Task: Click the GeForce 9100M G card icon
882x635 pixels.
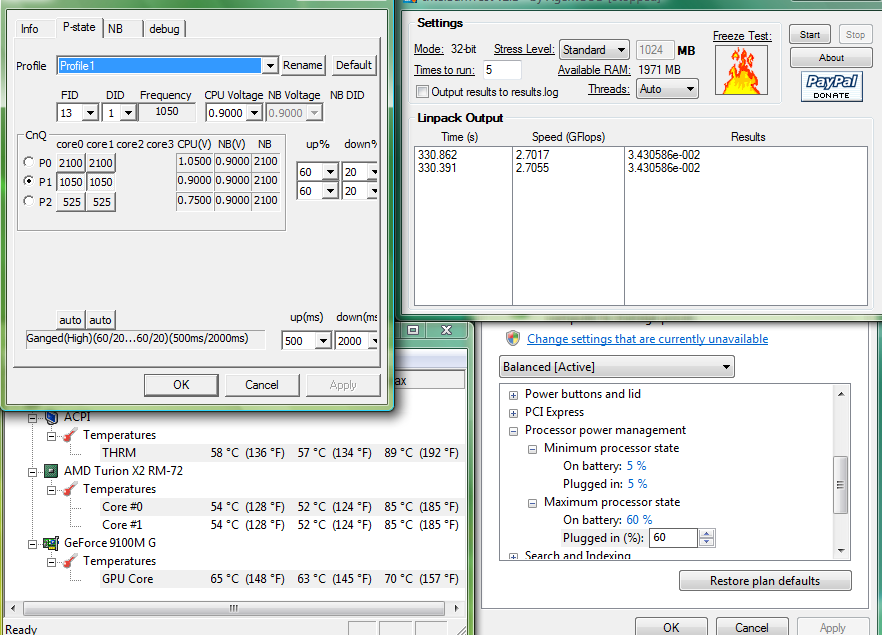Action: pyautogui.click(x=51, y=543)
